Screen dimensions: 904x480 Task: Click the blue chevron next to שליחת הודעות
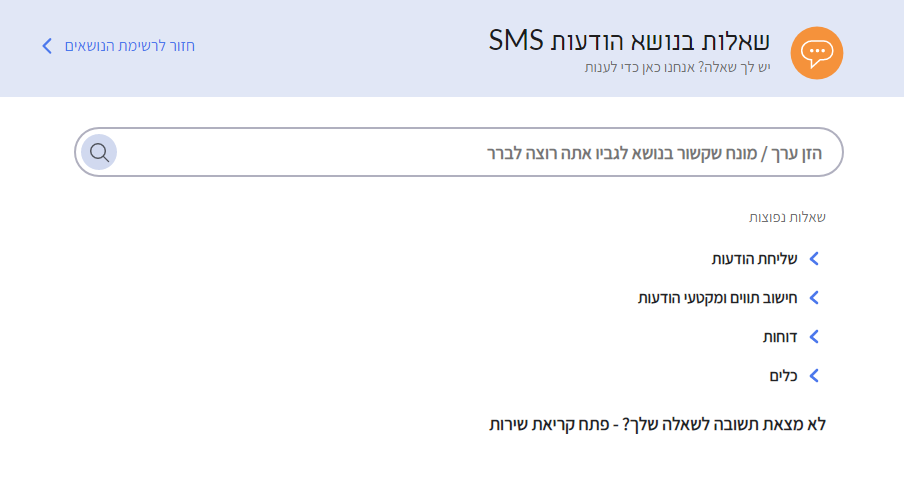814,259
